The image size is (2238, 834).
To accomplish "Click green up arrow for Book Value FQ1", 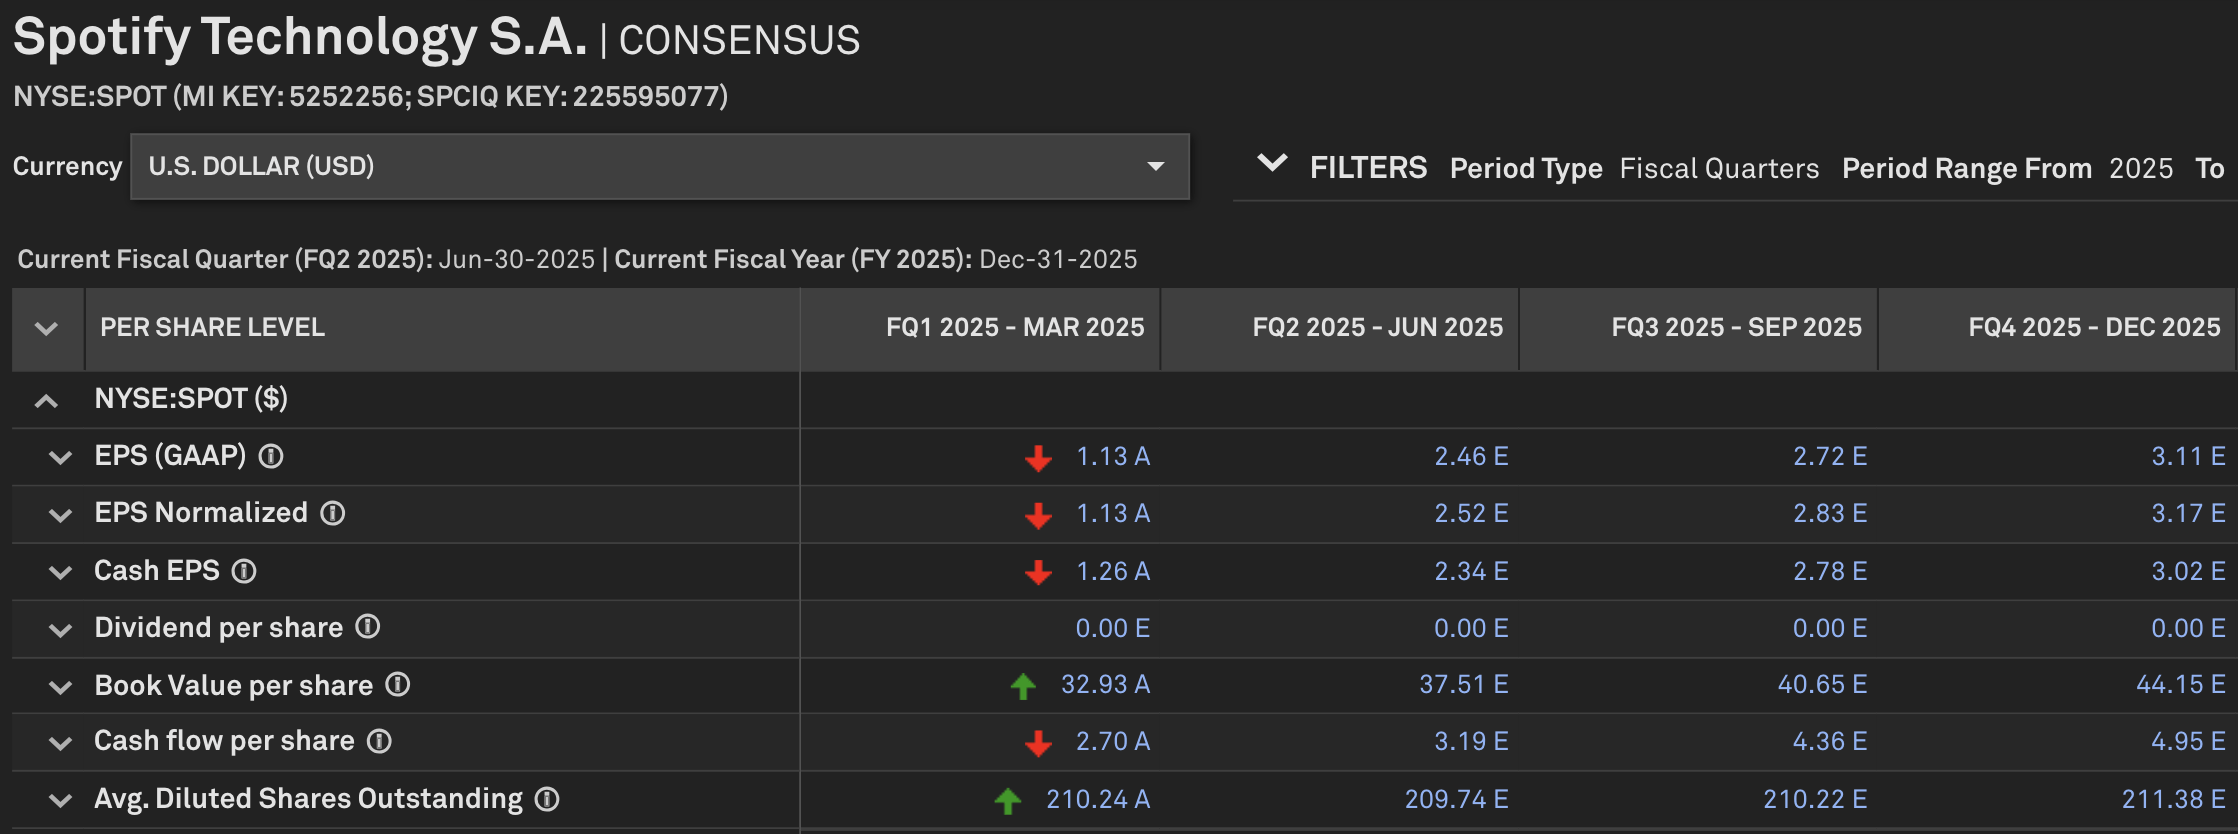I will click(1023, 686).
